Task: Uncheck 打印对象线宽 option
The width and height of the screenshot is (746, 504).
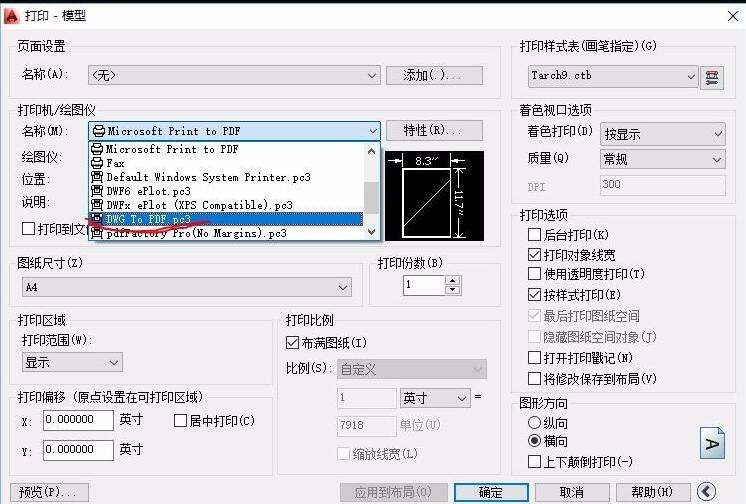Action: pos(534,255)
